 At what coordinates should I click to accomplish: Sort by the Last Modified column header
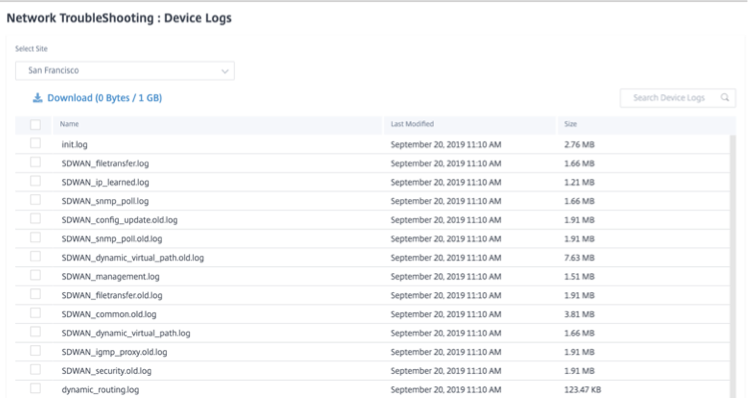point(412,124)
